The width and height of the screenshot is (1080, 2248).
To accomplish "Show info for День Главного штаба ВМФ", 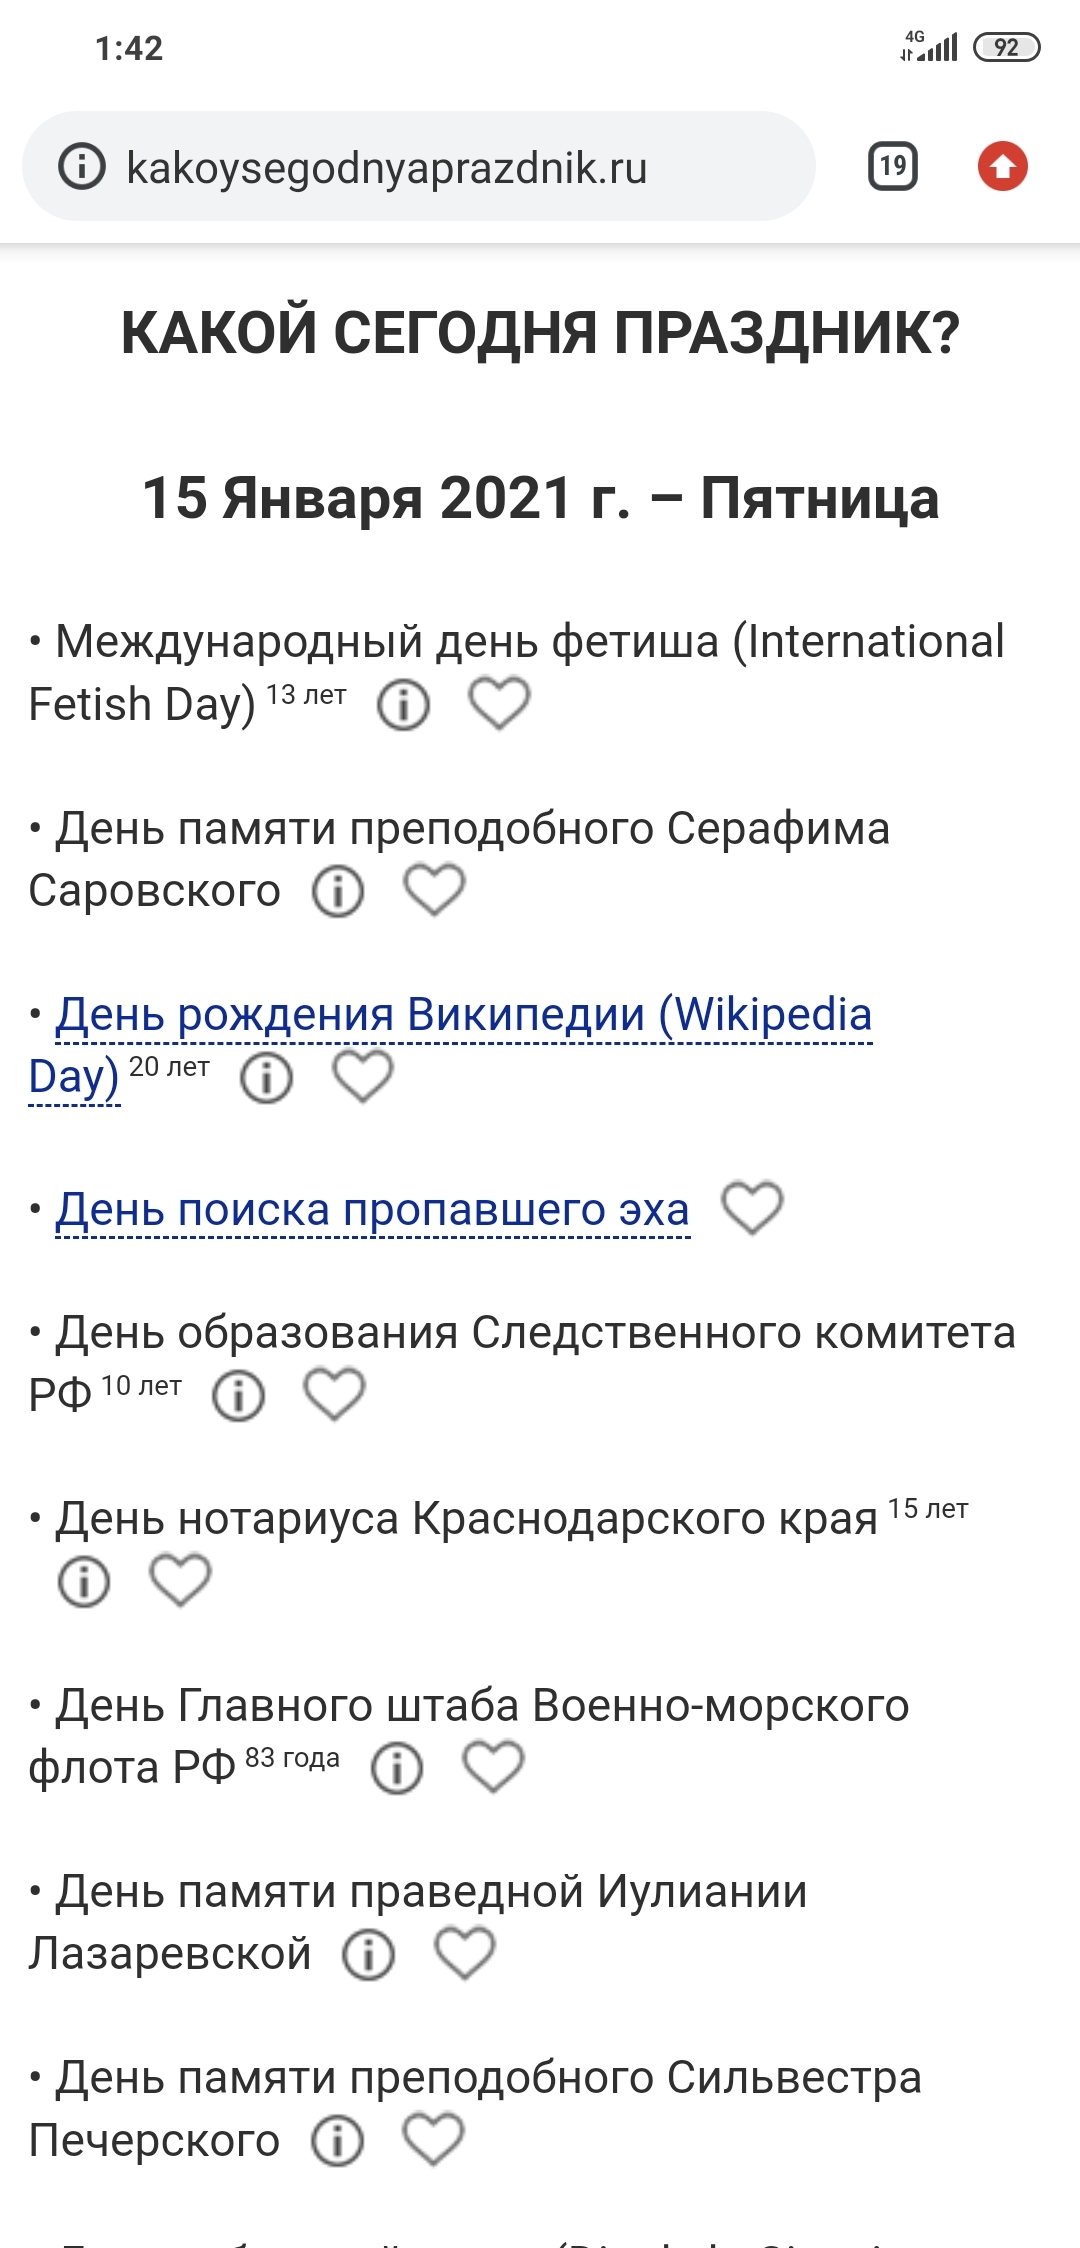I will 397,1768.
